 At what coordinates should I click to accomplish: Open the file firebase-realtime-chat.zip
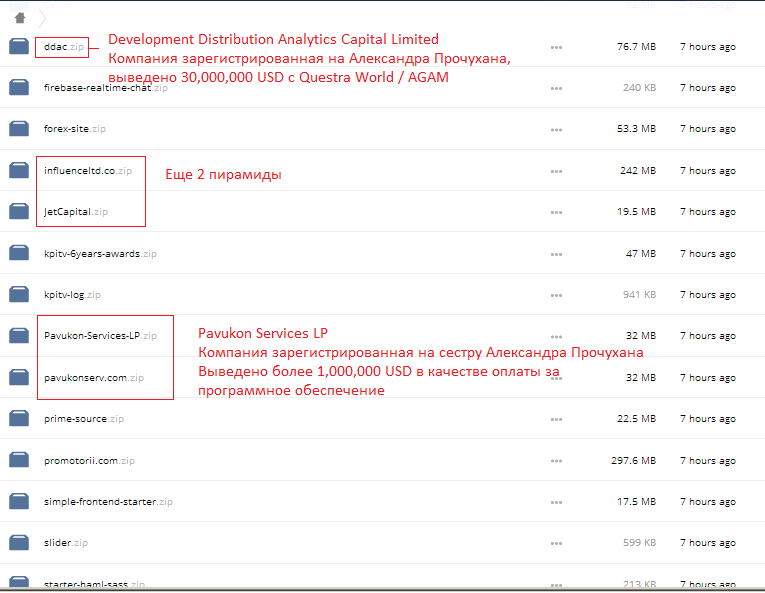pos(106,88)
